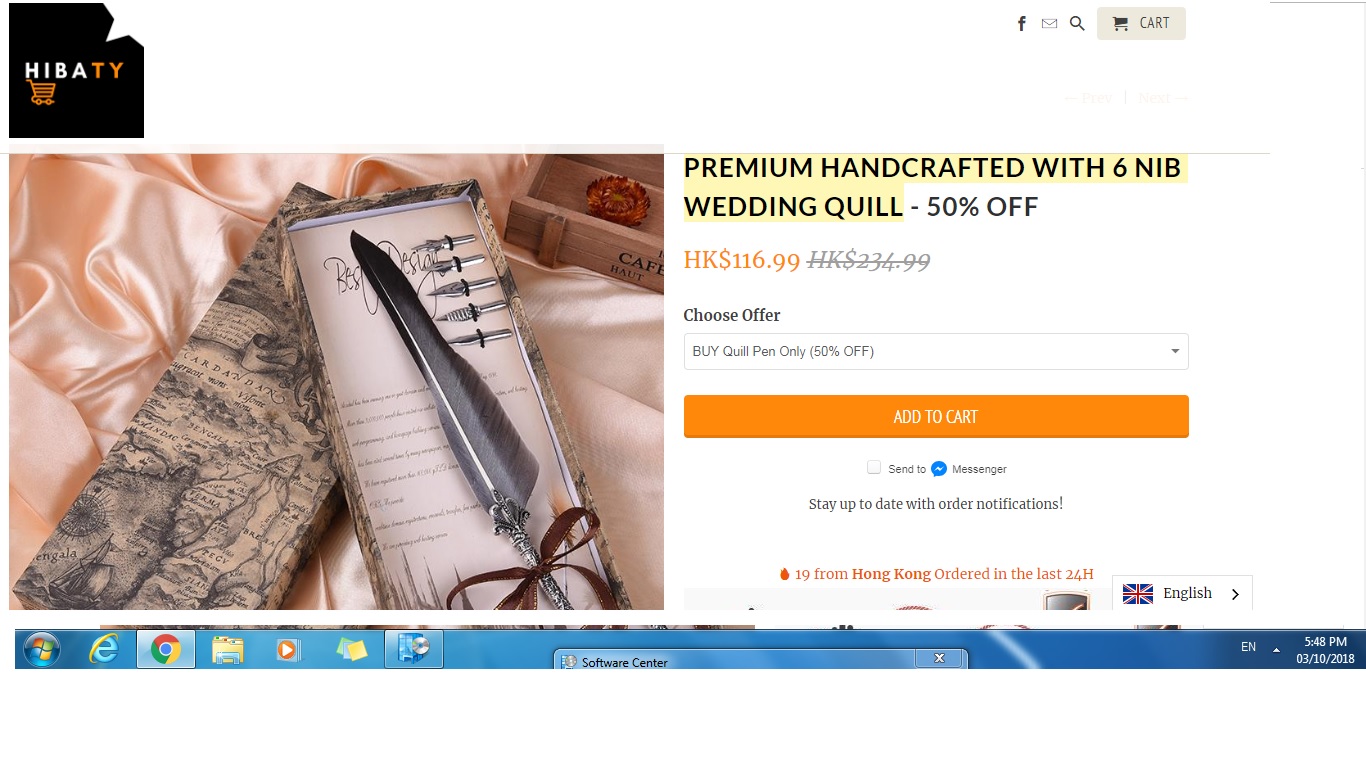Open the English language selector

pos(1182,594)
